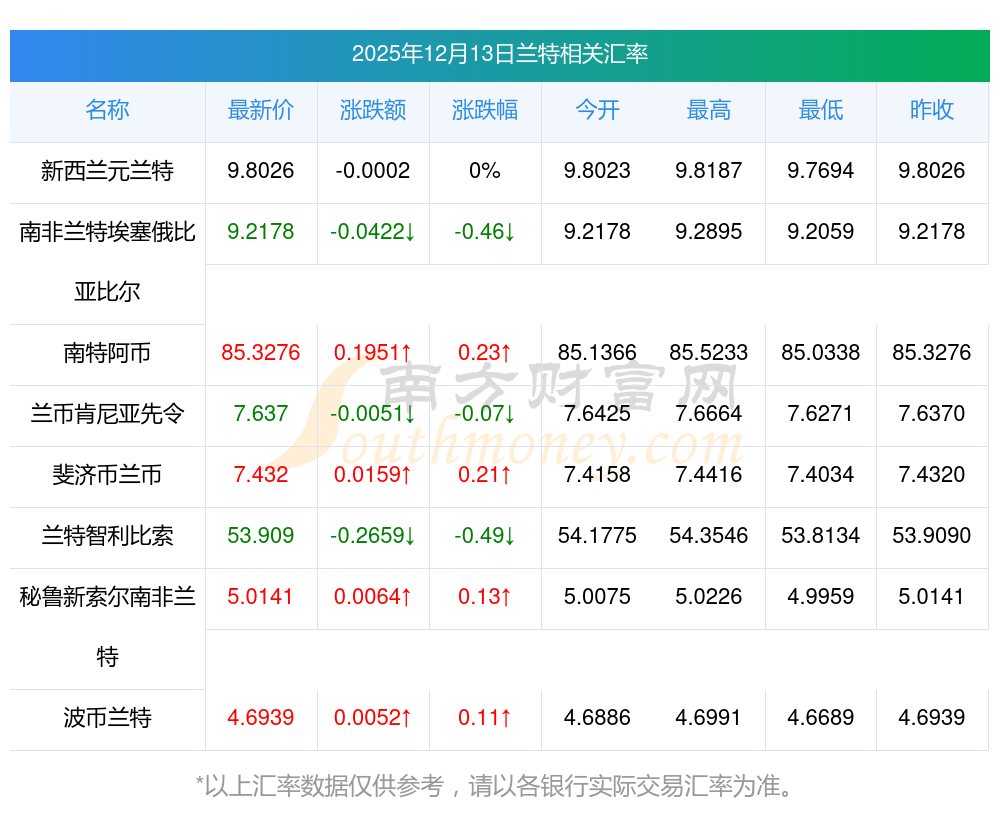Select the 4.6689 lowest price cell
The image size is (1000, 817).
[820, 718]
